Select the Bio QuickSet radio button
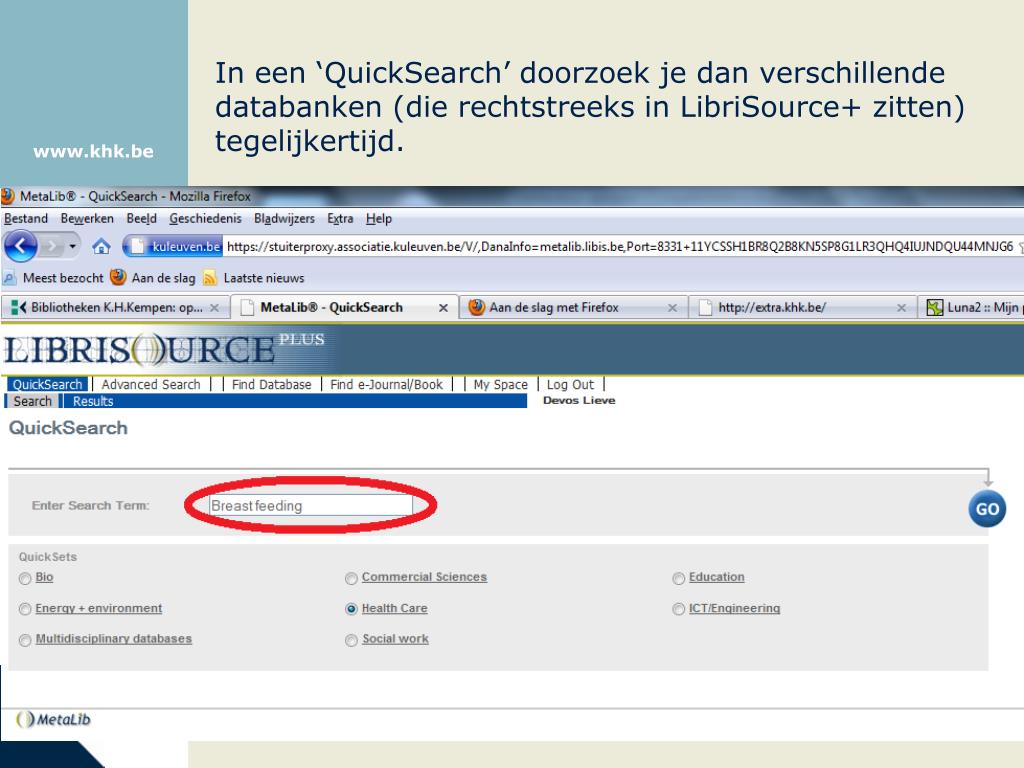 click(25, 578)
